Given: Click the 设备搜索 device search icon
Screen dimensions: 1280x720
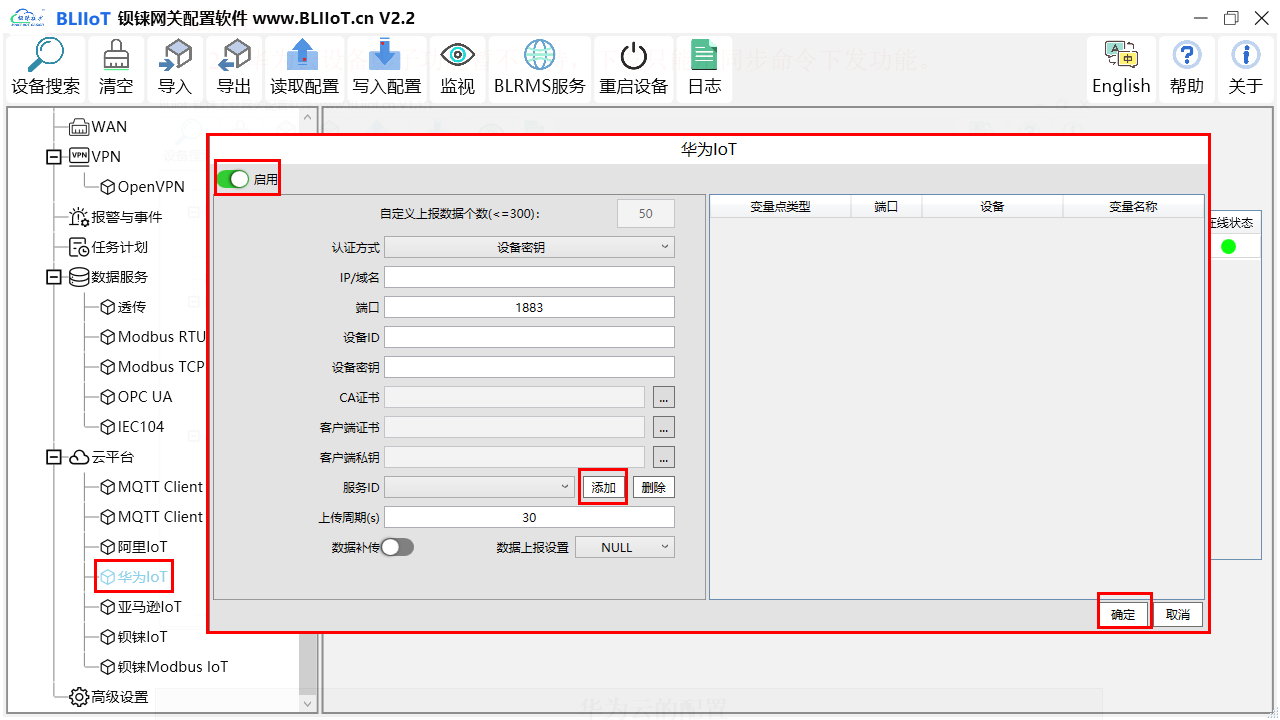Looking at the screenshot, I should [x=46, y=68].
